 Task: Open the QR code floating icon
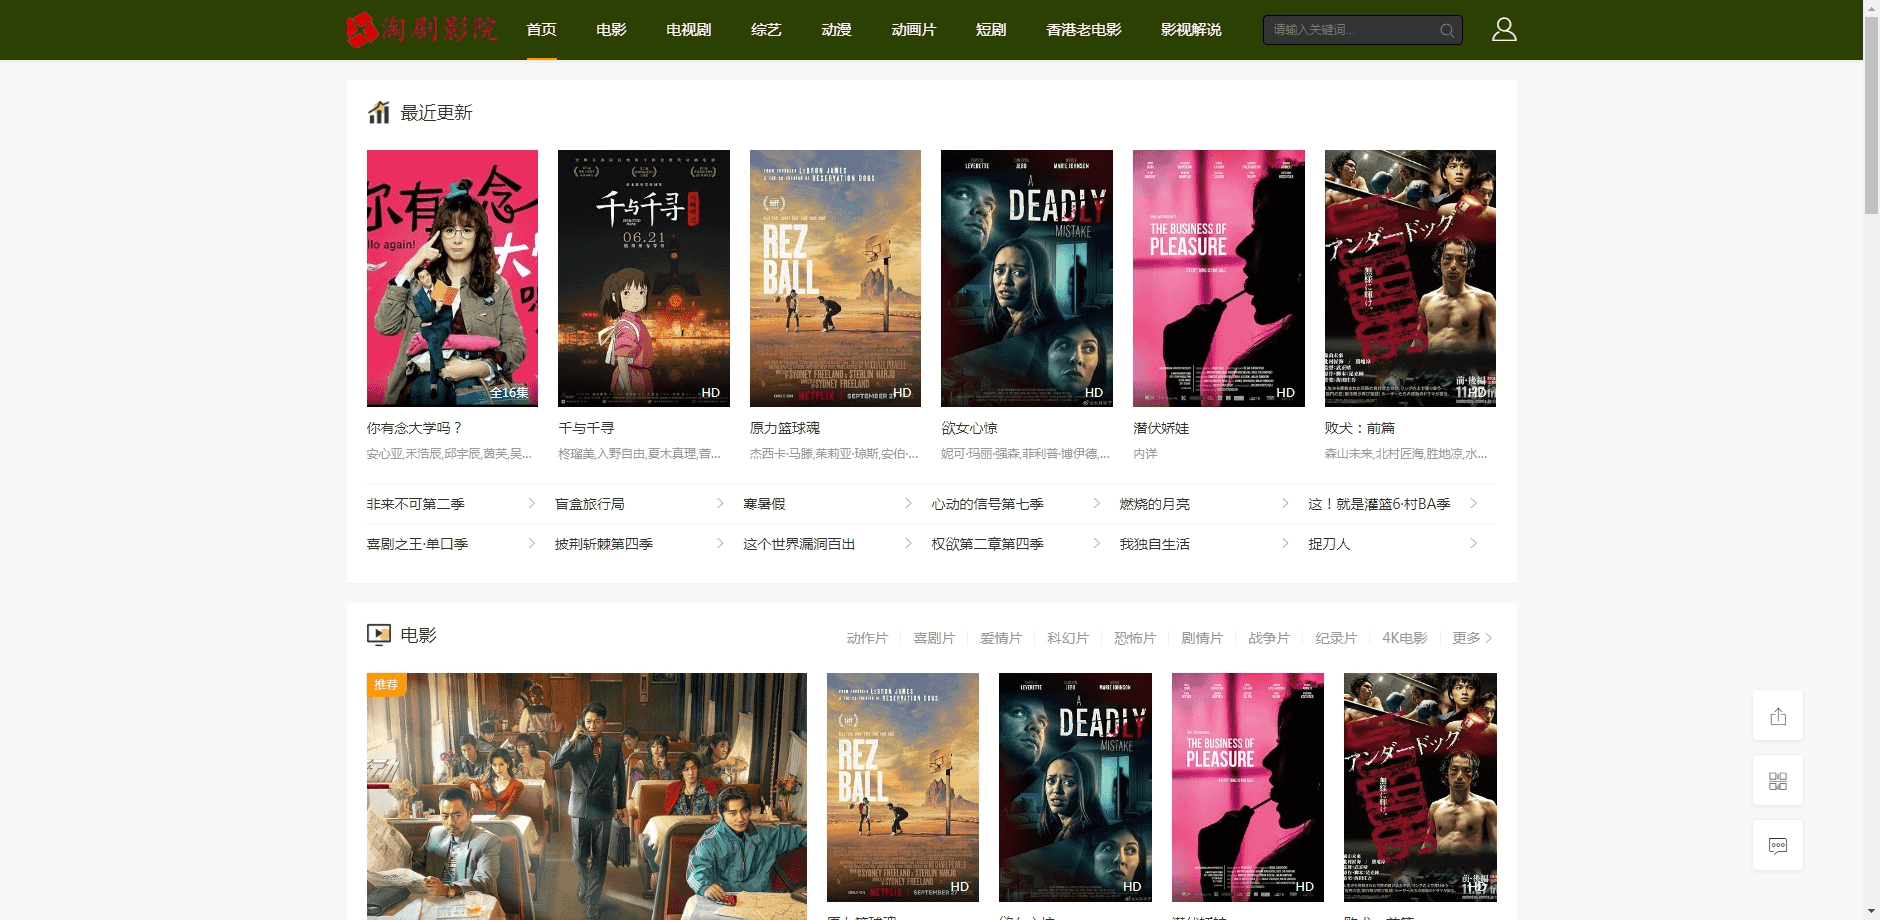tap(1778, 781)
